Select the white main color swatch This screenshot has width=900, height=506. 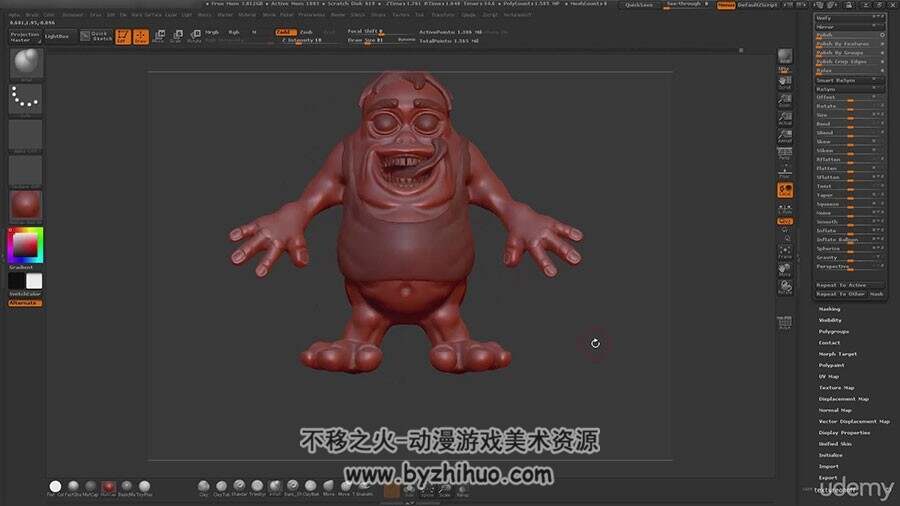click(x=34, y=281)
